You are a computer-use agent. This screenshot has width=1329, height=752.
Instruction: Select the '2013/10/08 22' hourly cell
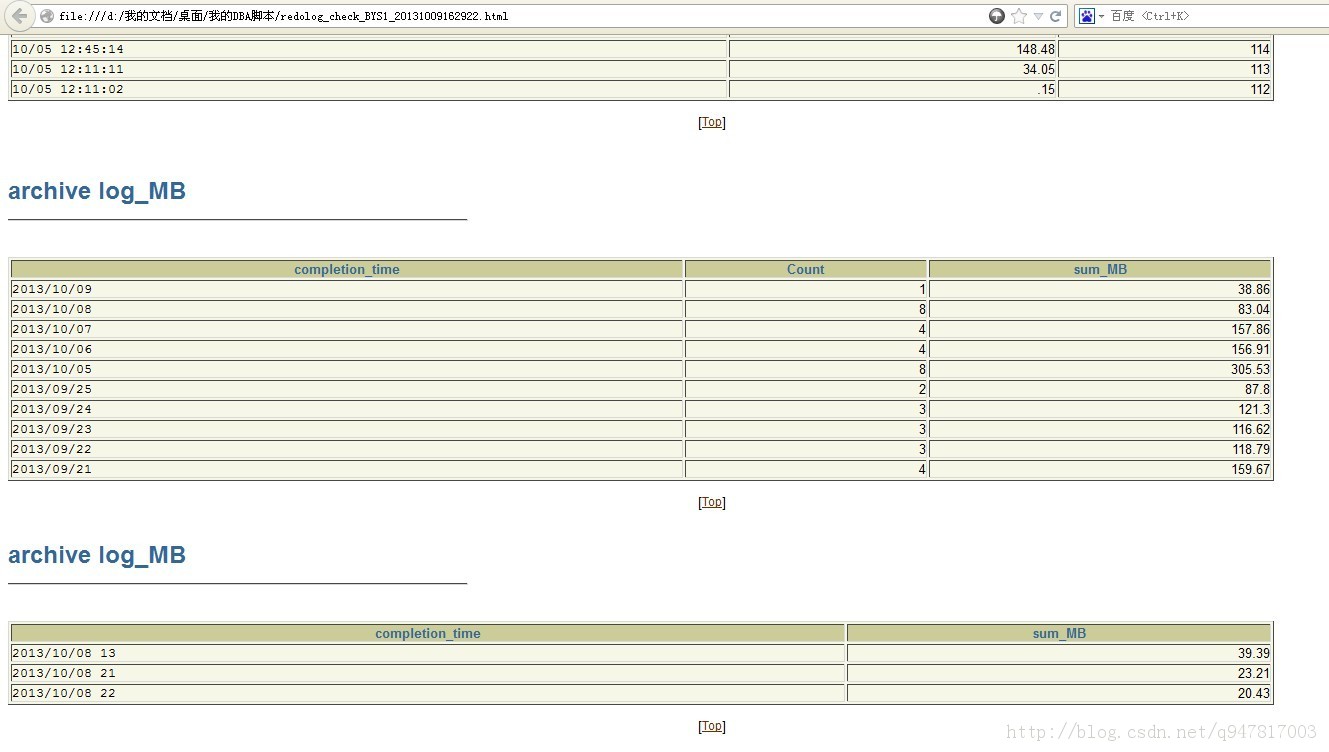(x=428, y=693)
